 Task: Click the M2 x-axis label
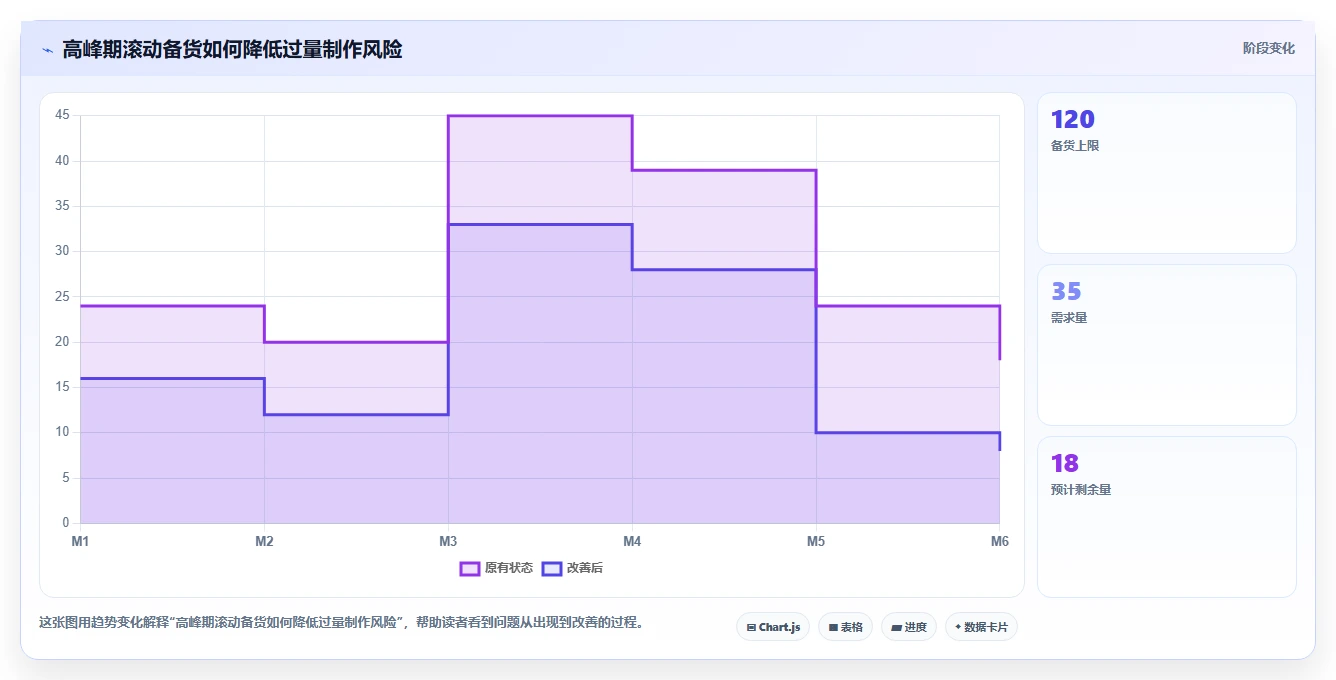264,541
